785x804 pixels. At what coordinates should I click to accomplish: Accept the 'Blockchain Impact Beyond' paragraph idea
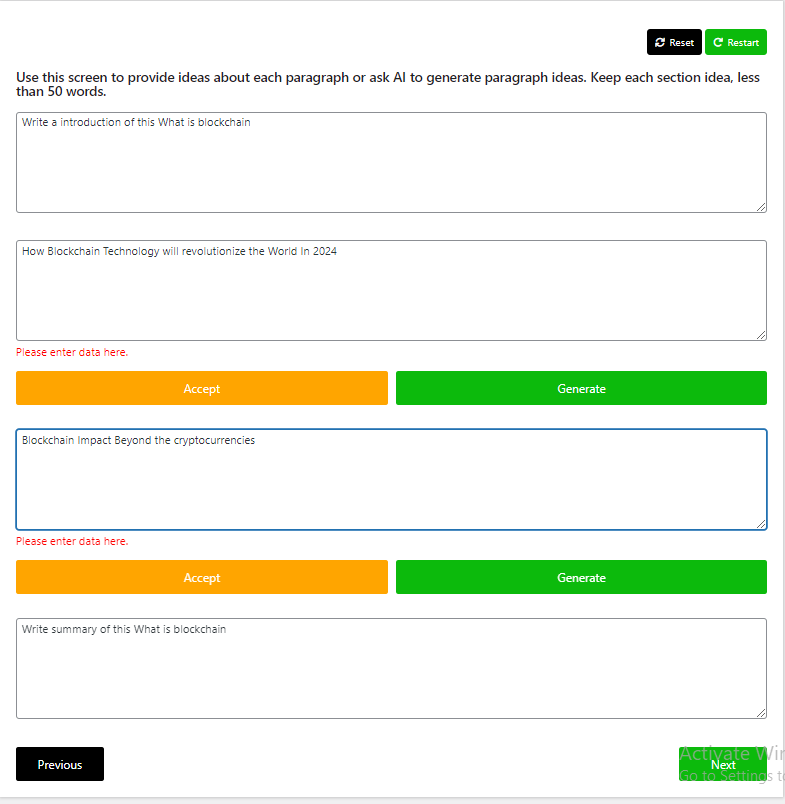pos(201,578)
